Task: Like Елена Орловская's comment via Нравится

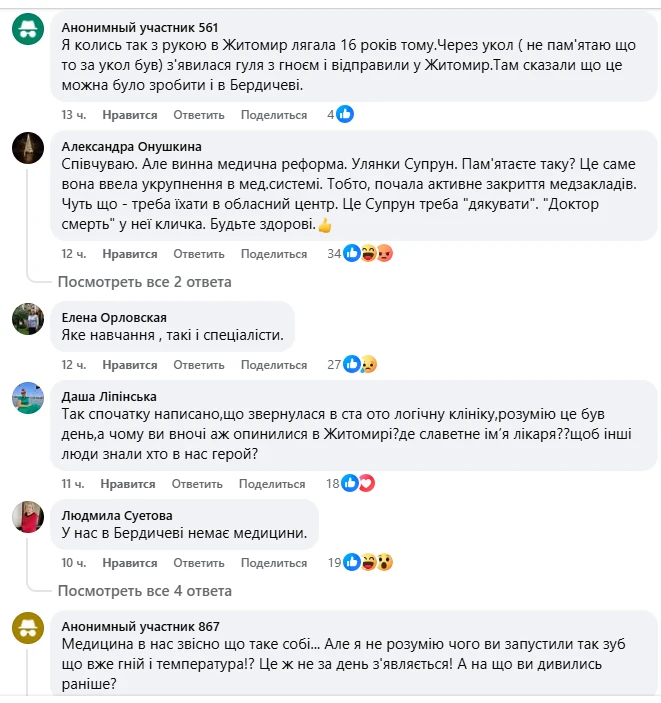Action: point(129,364)
